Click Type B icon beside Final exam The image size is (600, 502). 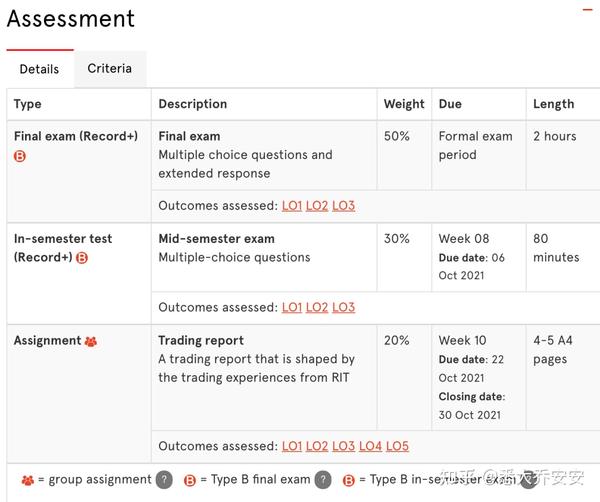(20, 156)
